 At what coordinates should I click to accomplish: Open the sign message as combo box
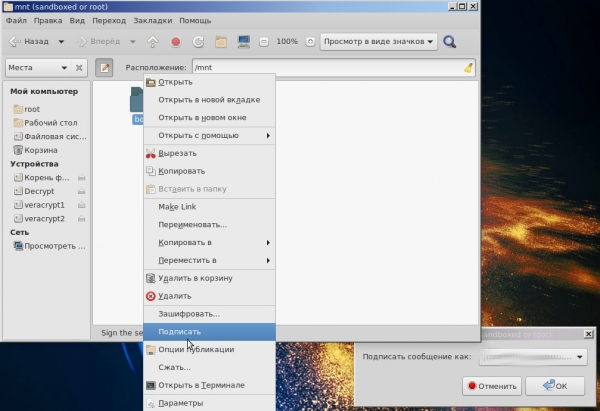pyautogui.click(x=532, y=355)
